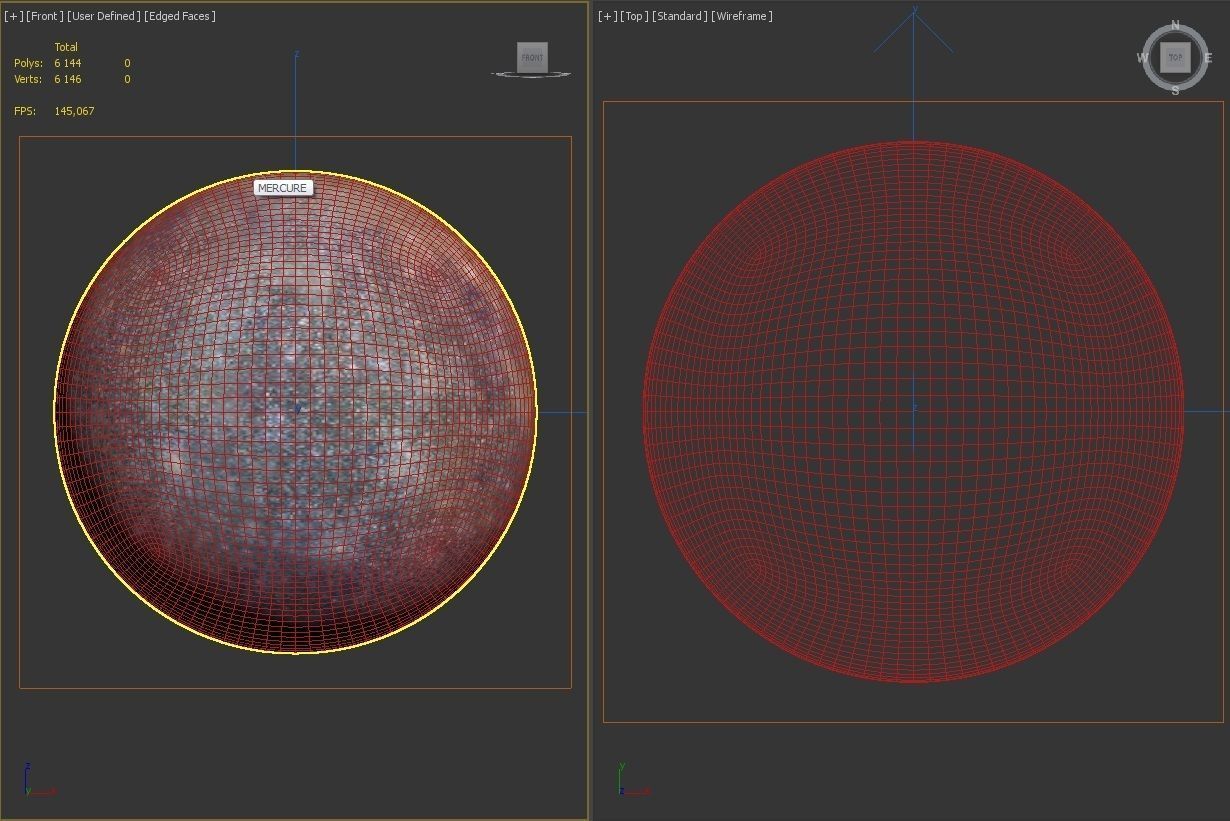Click the MERCURE object name tooltip
Image resolution: width=1230 pixels, height=821 pixels.
[282, 188]
